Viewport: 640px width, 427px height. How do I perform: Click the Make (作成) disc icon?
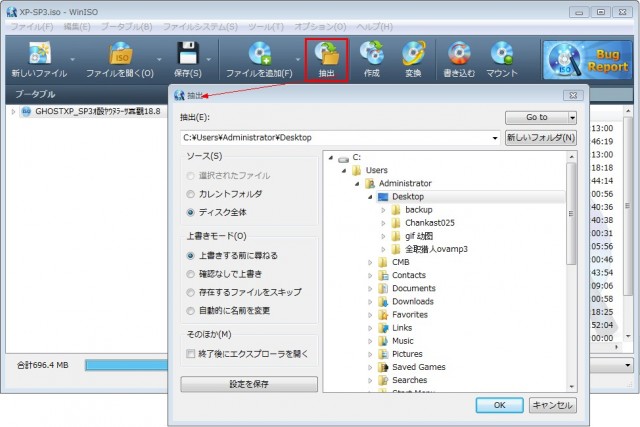pyautogui.click(x=372, y=53)
